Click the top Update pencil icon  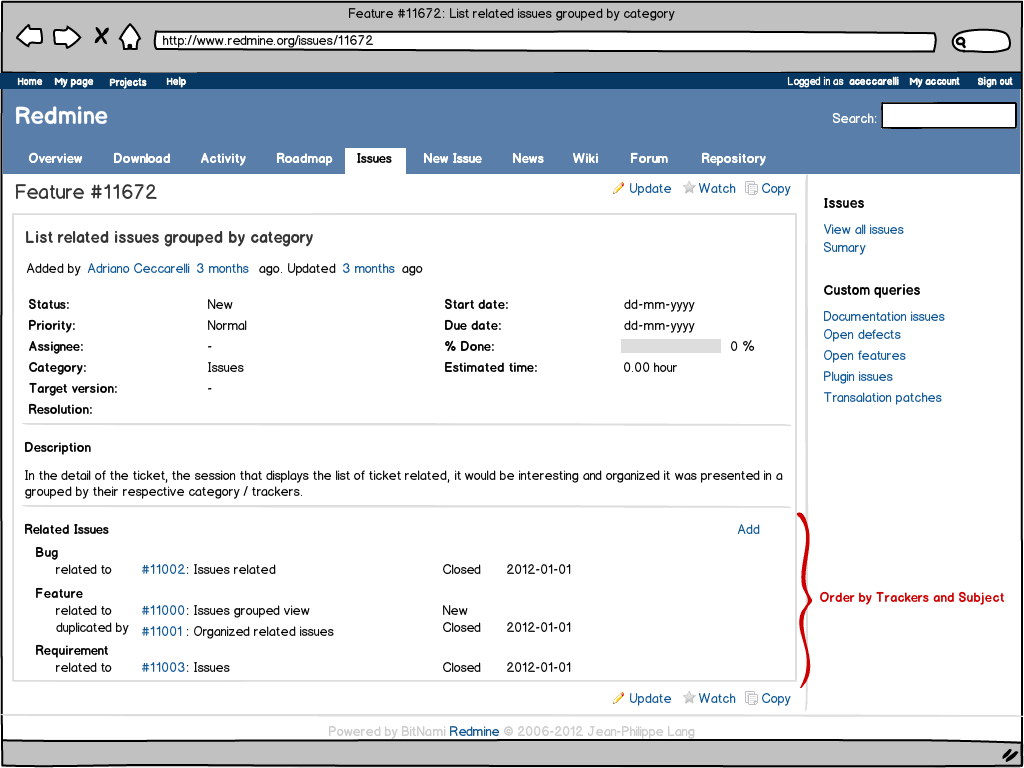[x=618, y=188]
